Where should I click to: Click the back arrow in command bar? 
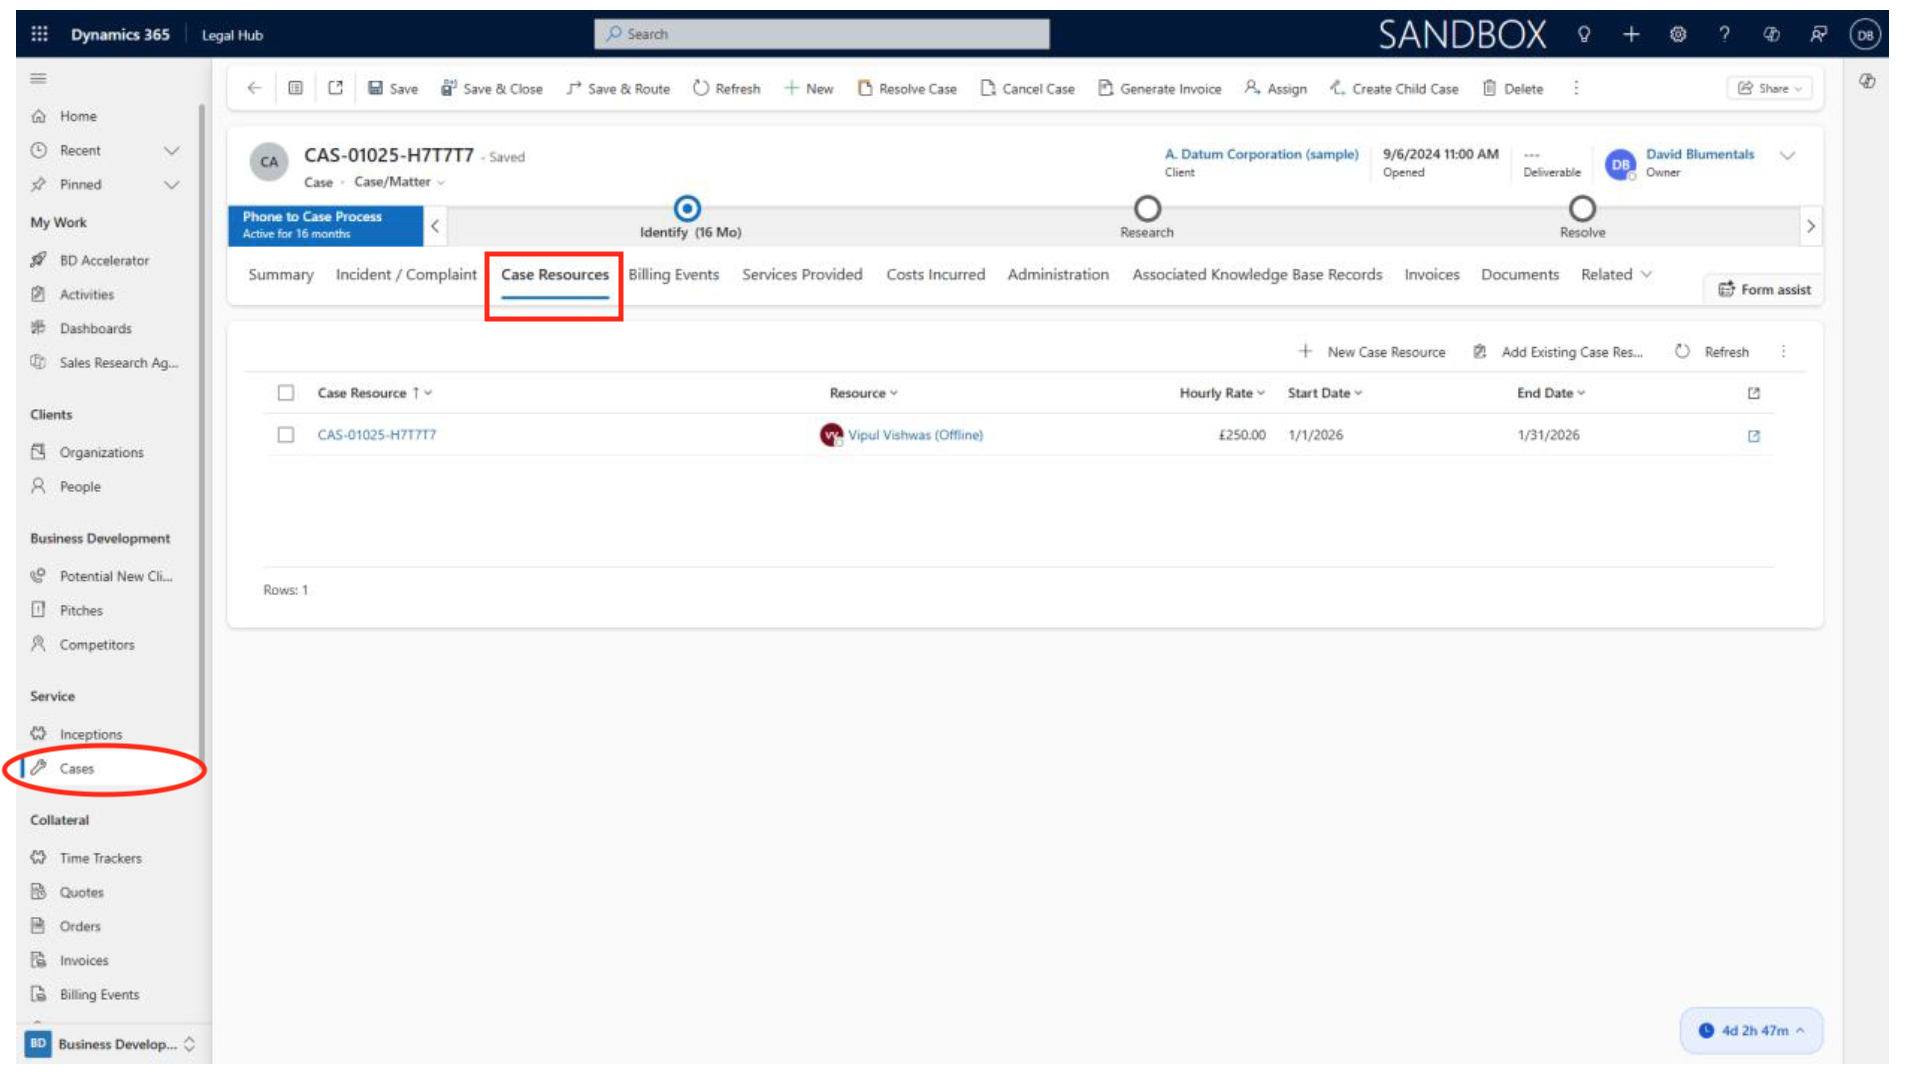point(254,88)
